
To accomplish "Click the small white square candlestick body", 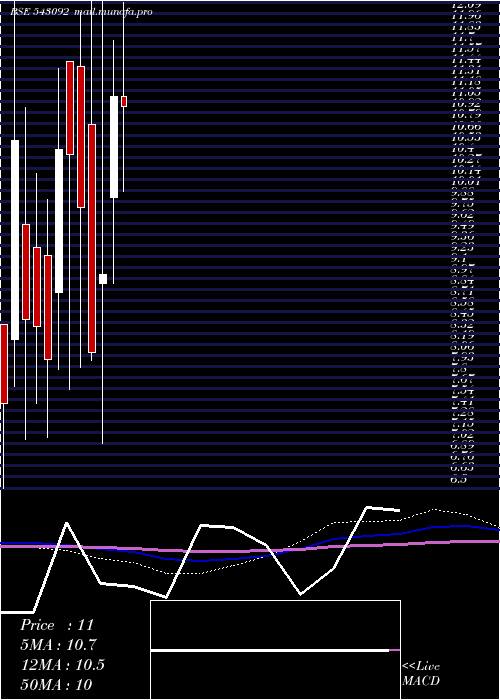I will [x=103, y=279].
